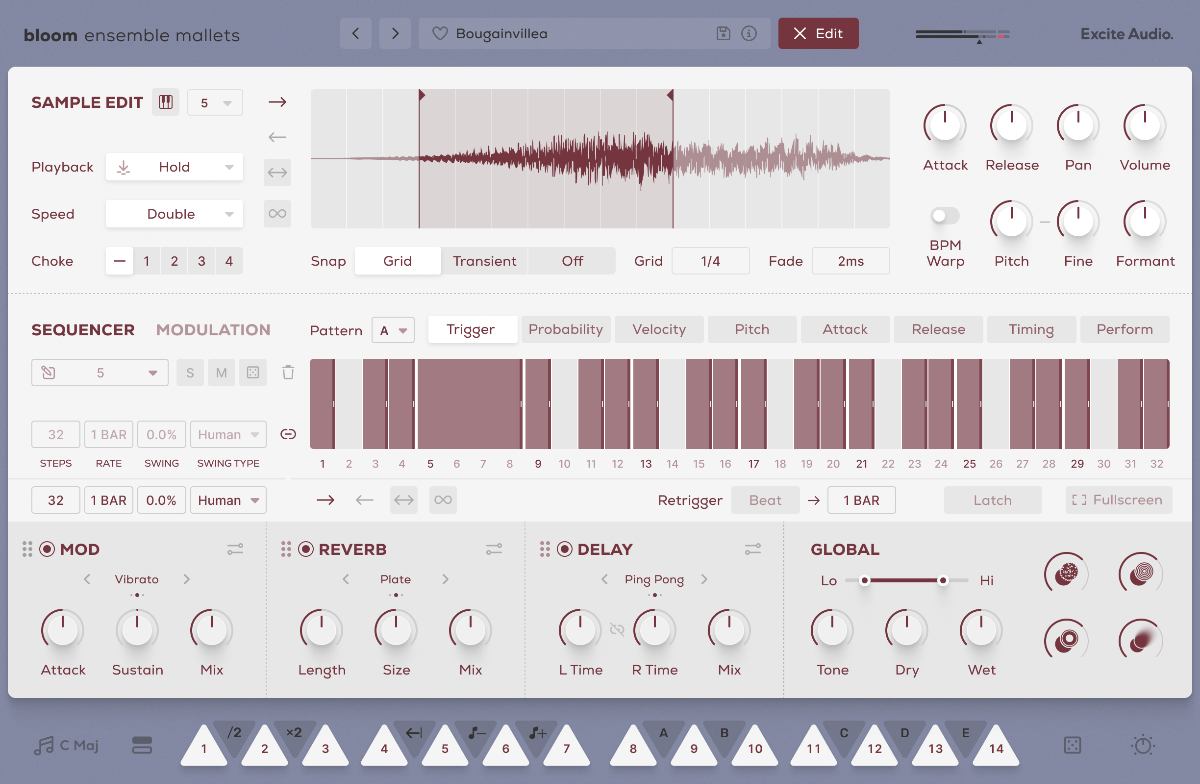Set sequencer direction to backward arrow
1200x784 pixels.
pyautogui.click(x=364, y=500)
